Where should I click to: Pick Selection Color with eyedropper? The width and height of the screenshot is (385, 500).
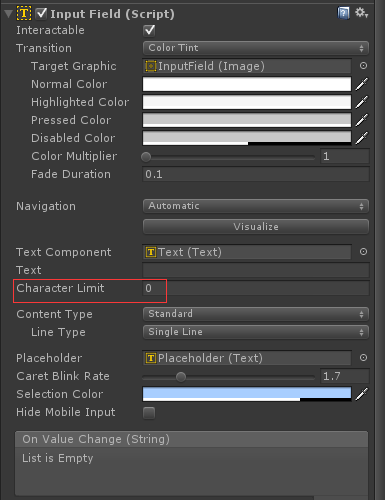362,394
